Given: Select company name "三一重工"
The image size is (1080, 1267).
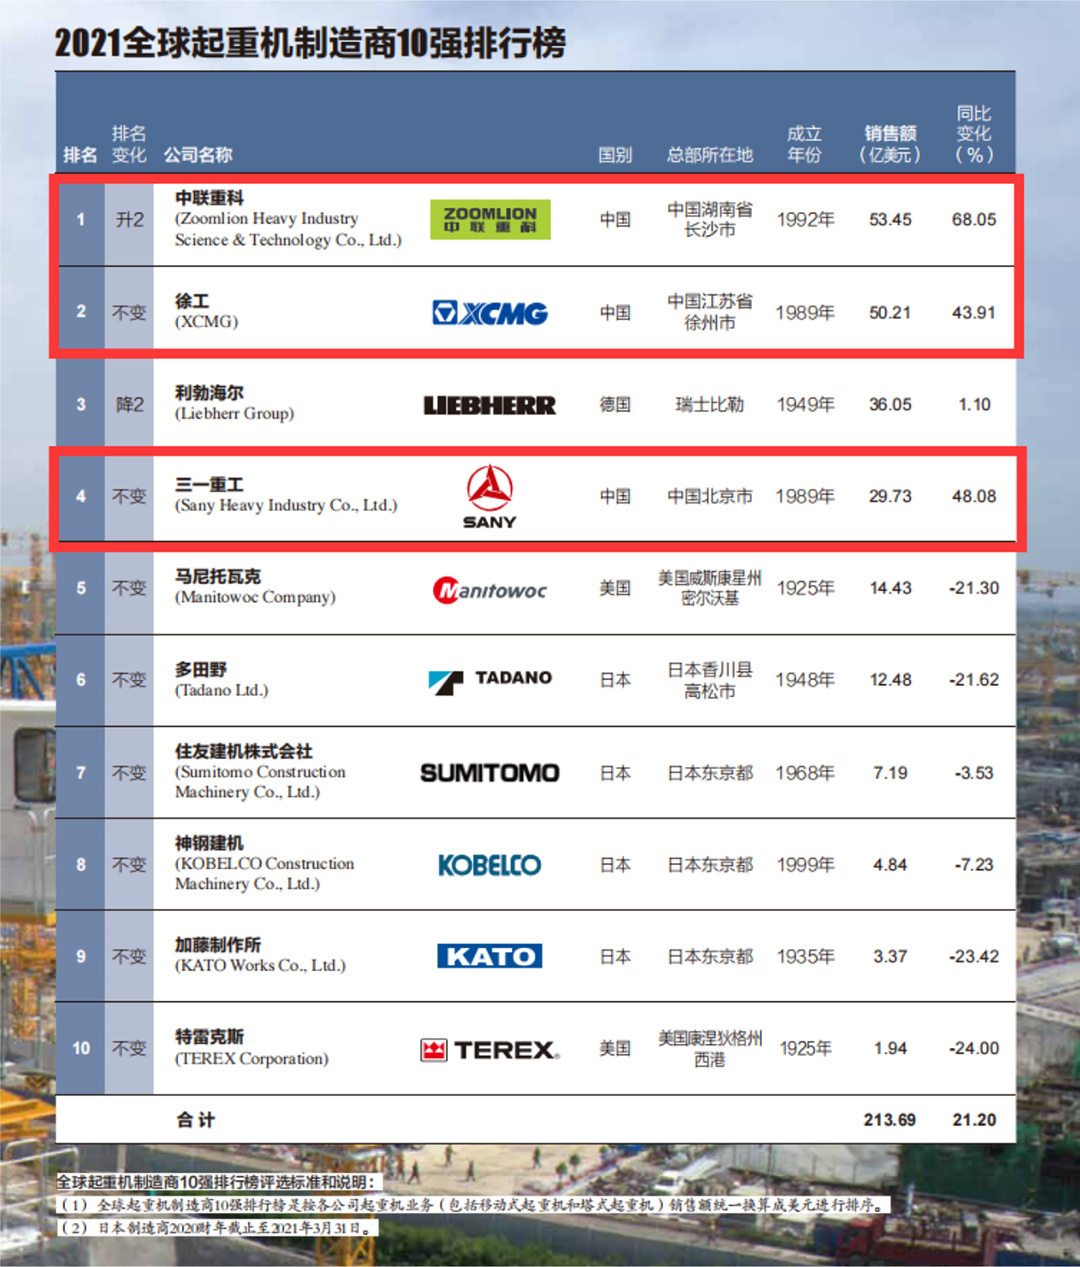Looking at the screenshot, I should (x=209, y=485).
